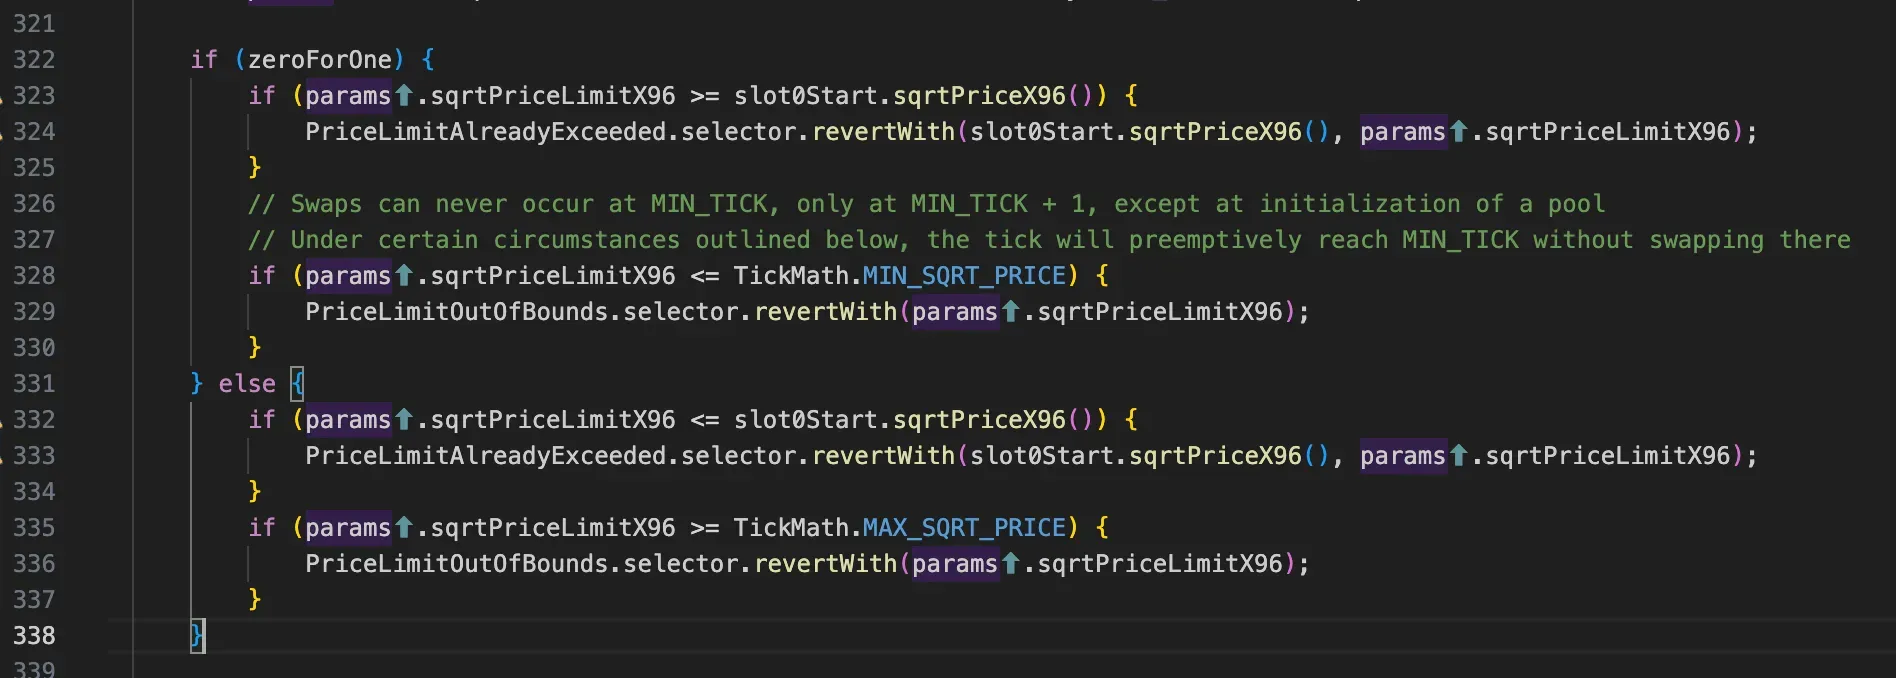Click line number 338 in the gutter

pyautogui.click(x=34, y=636)
